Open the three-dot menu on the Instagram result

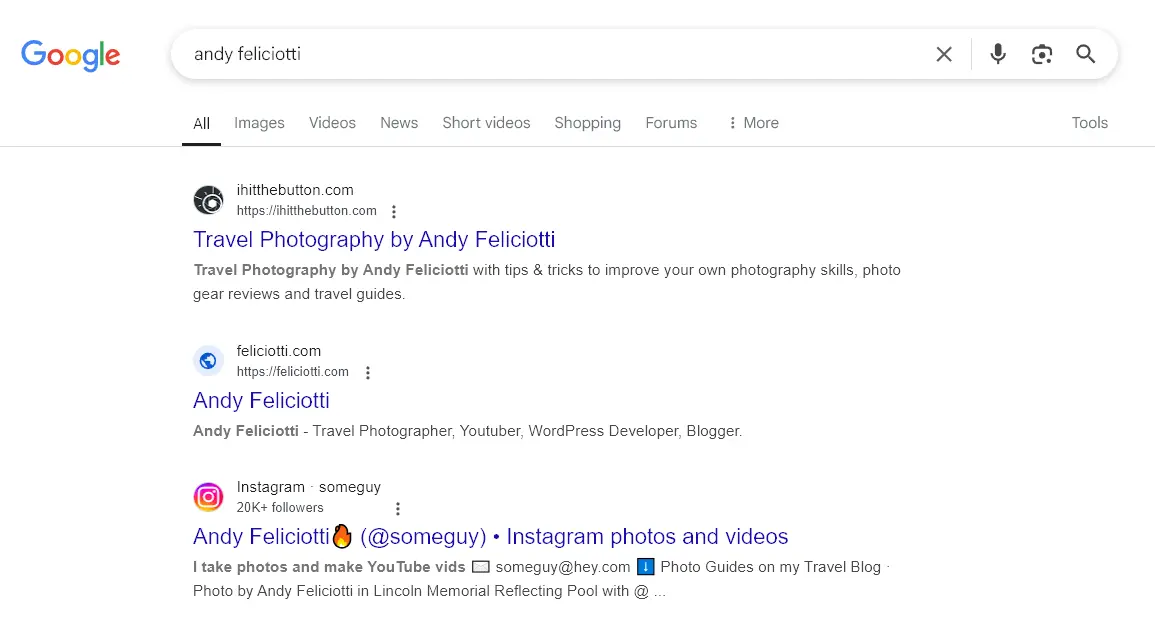coord(398,508)
